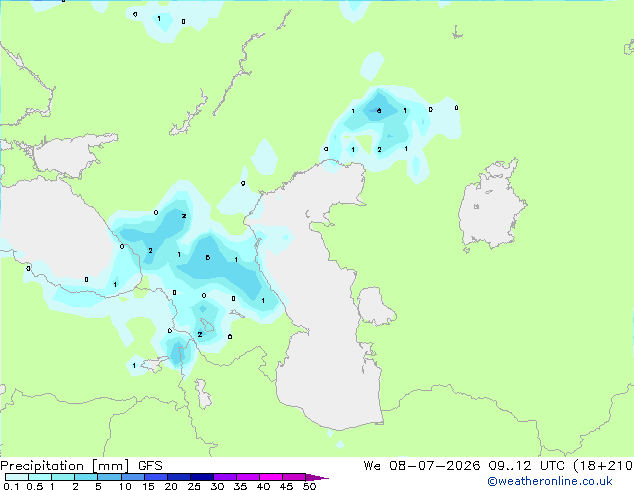Click the 'GFS' model label
The image size is (634, 490).
pyautogui.click(x=150, y=466)
